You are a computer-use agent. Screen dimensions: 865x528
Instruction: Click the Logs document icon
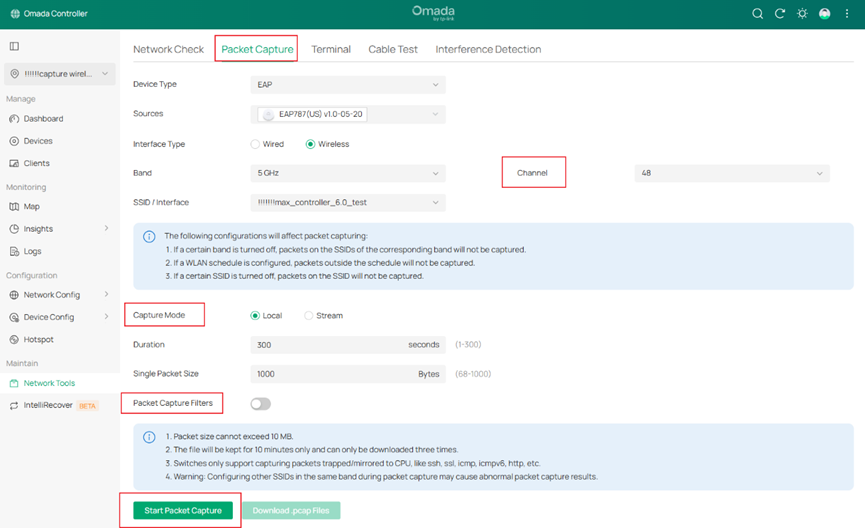coord(14,251)
